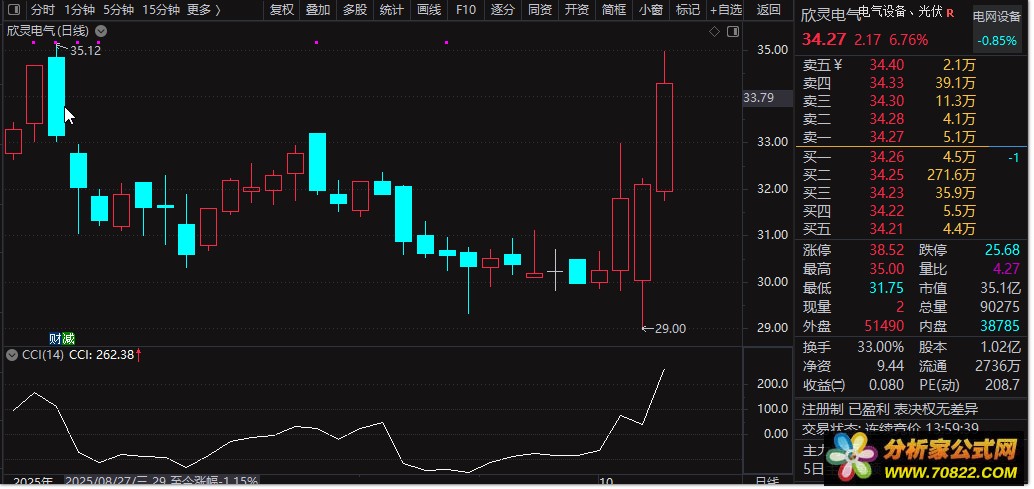1034x489 pixels.
Task: Click the 换手 value 33.00%
Action: coord(880,347)
